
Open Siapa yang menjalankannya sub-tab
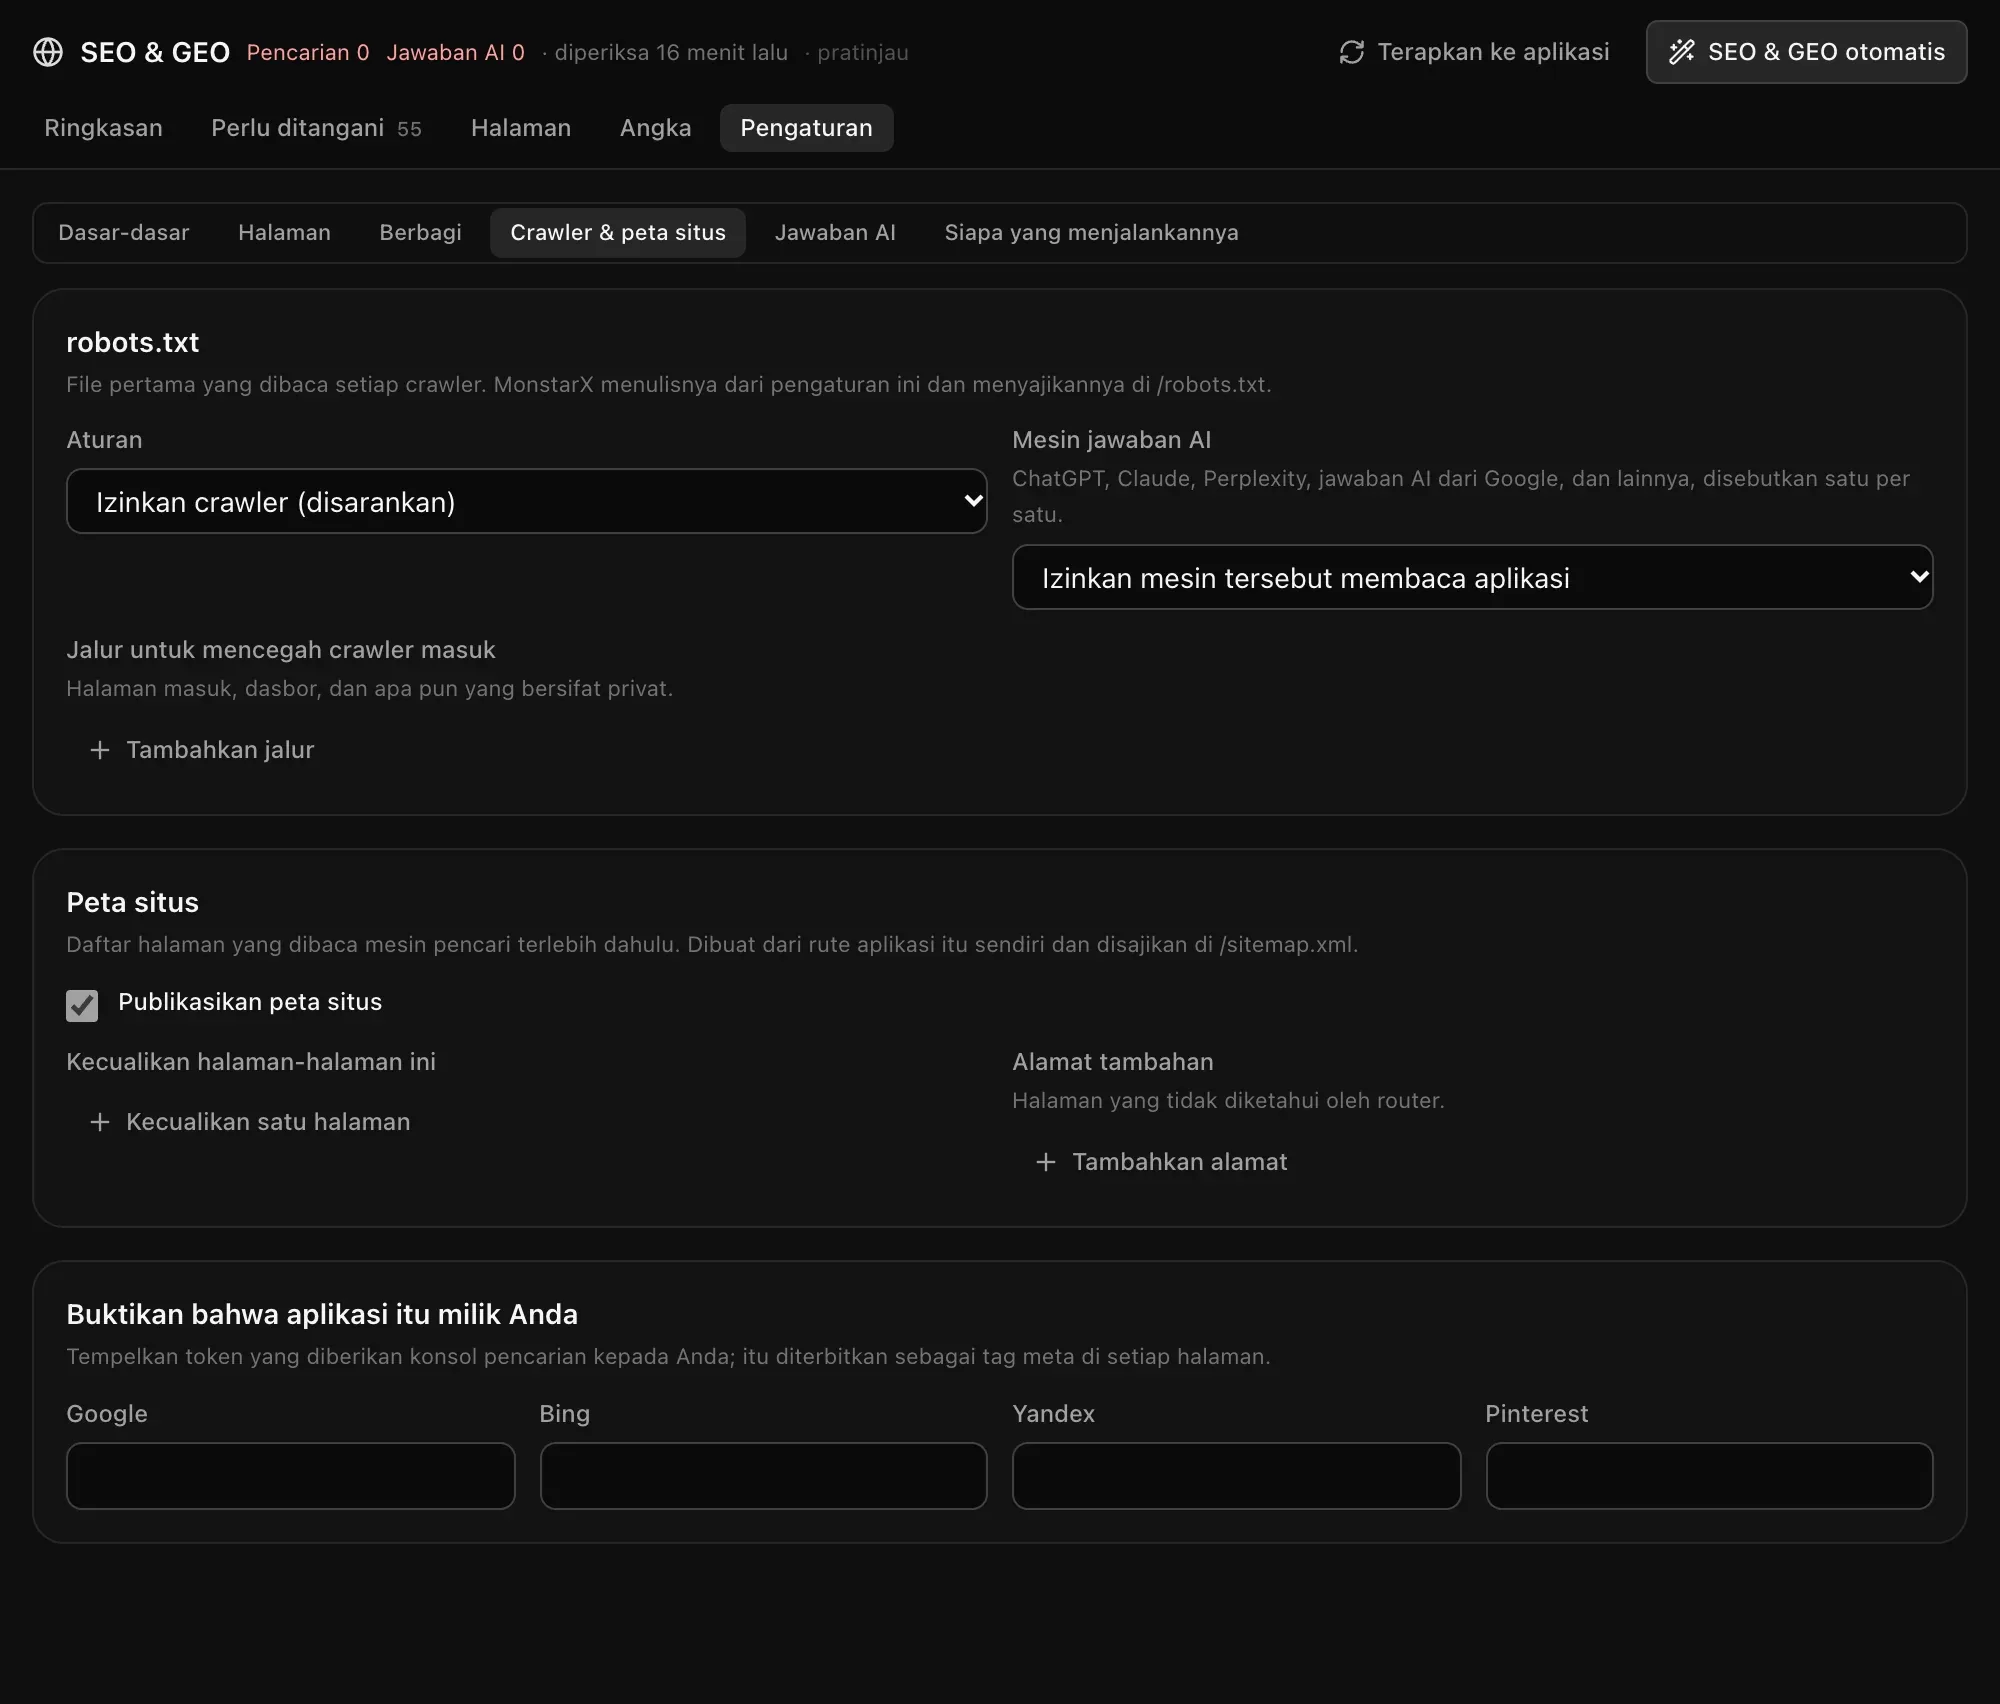[1092, 233]
